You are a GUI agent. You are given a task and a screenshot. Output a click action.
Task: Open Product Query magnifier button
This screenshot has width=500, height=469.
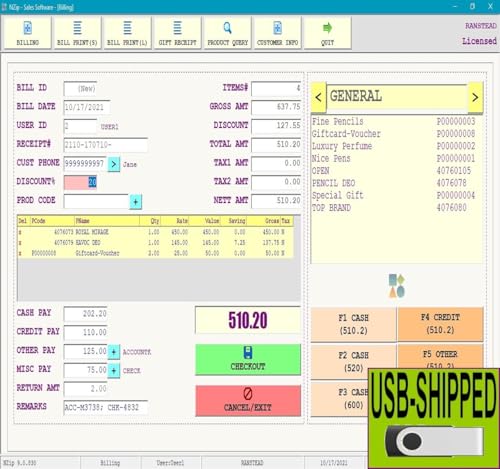tap(228, 33)
